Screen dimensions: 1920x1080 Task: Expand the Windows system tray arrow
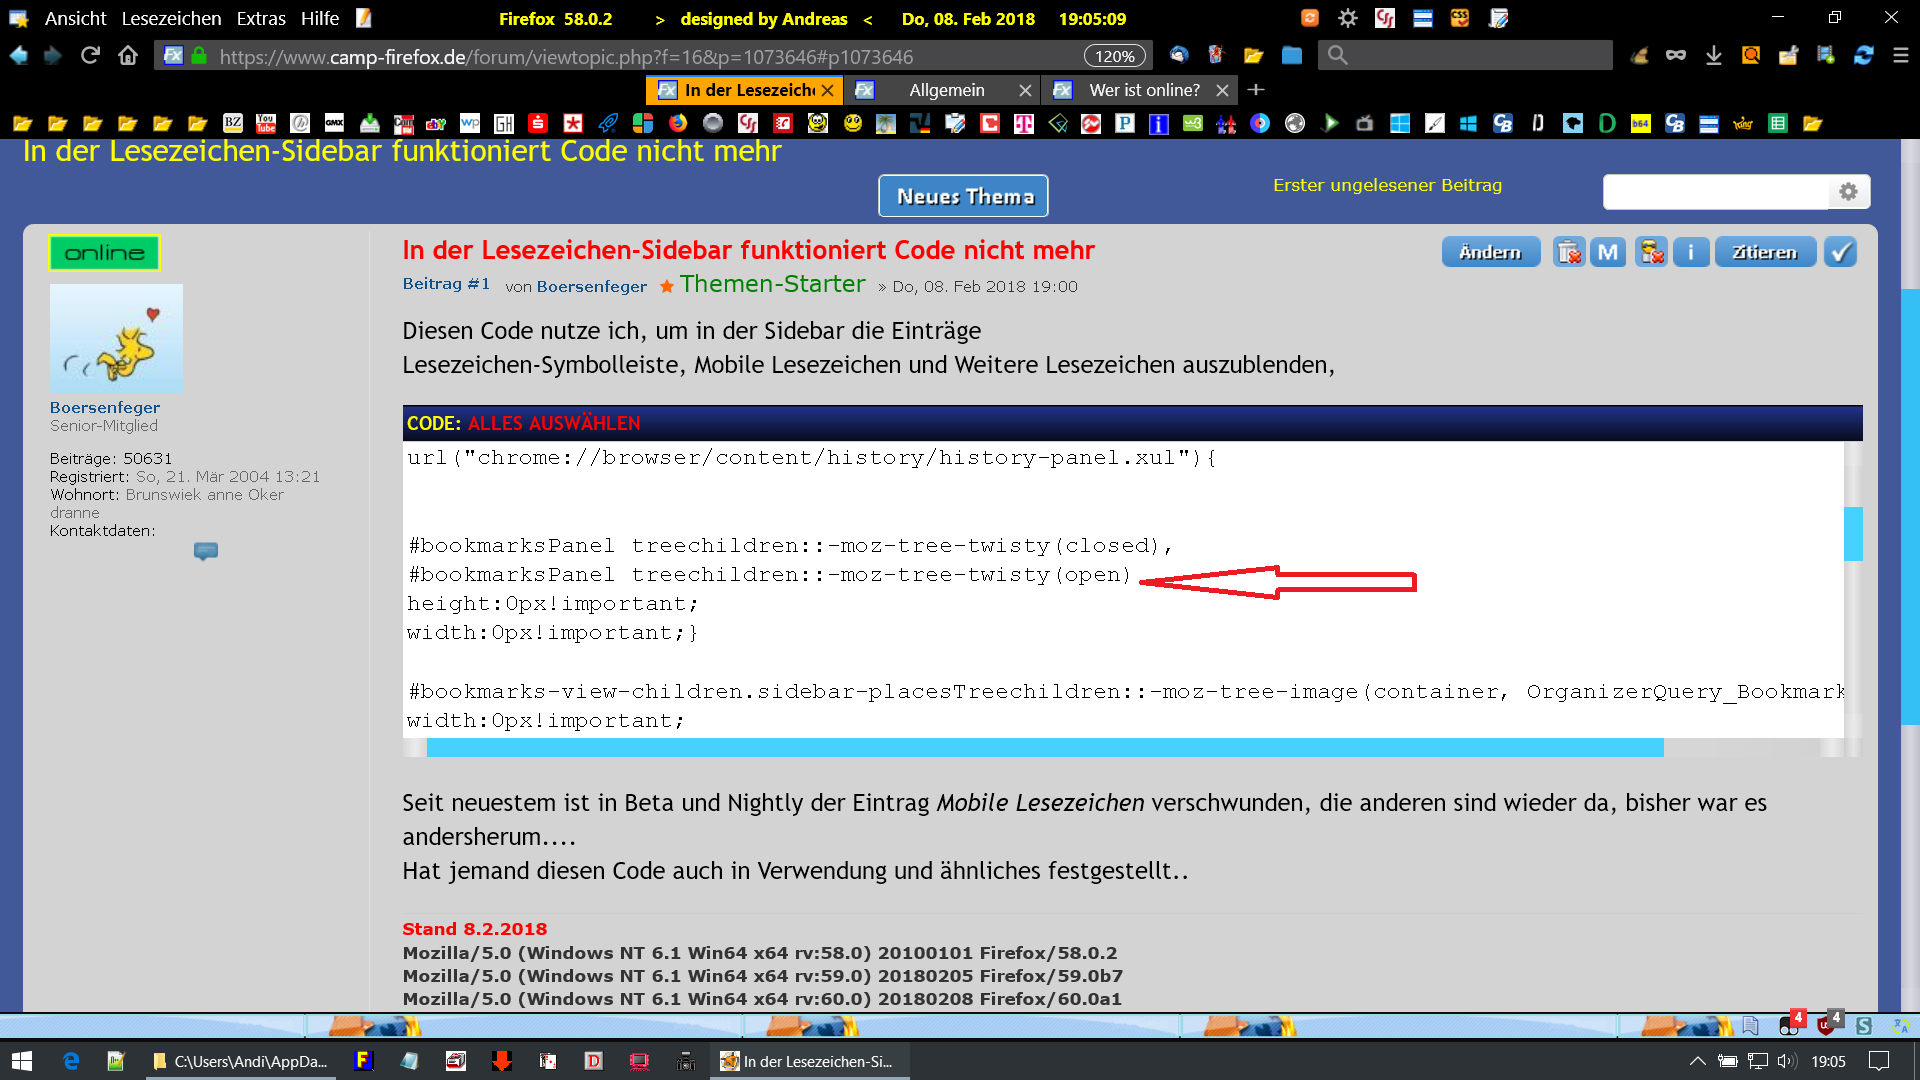[1697, 1061]
